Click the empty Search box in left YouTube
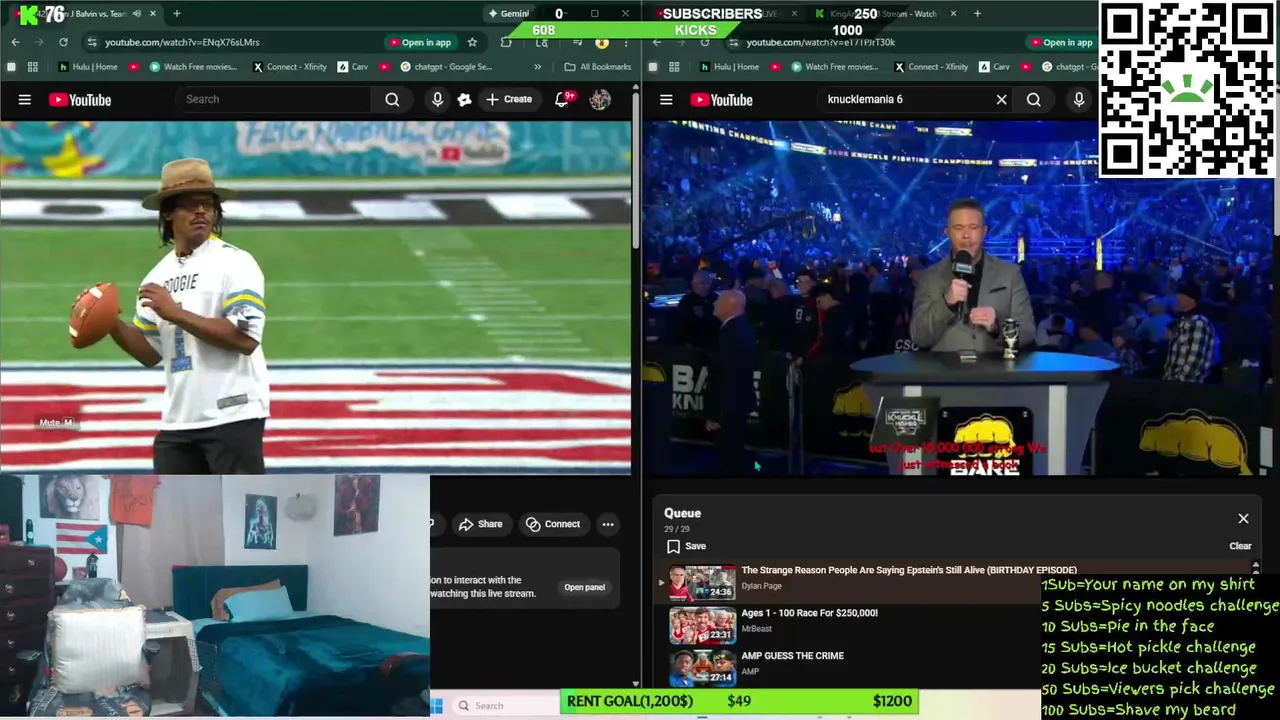The width and height of the screenshot is (1280, 720). [273, 99]
